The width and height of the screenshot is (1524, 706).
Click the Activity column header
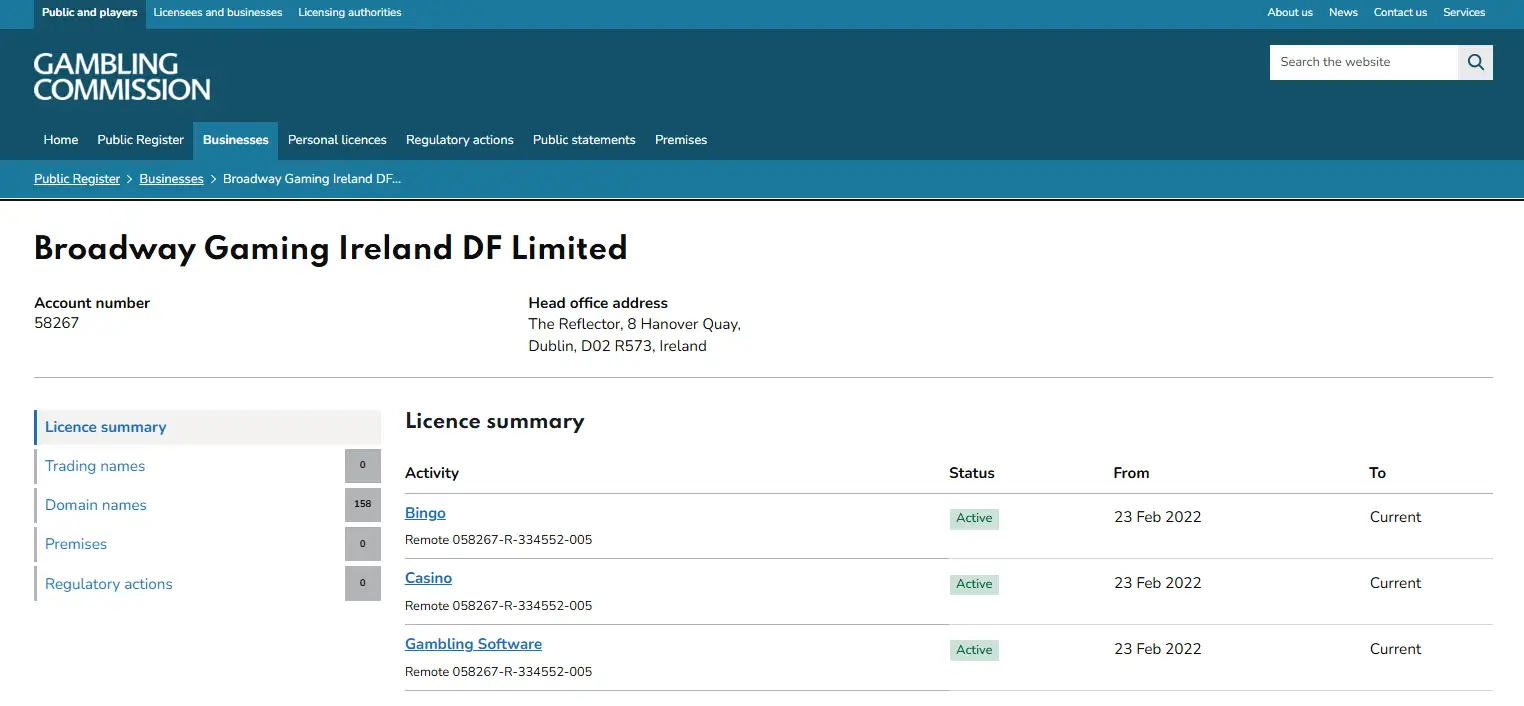pos(432,473)
